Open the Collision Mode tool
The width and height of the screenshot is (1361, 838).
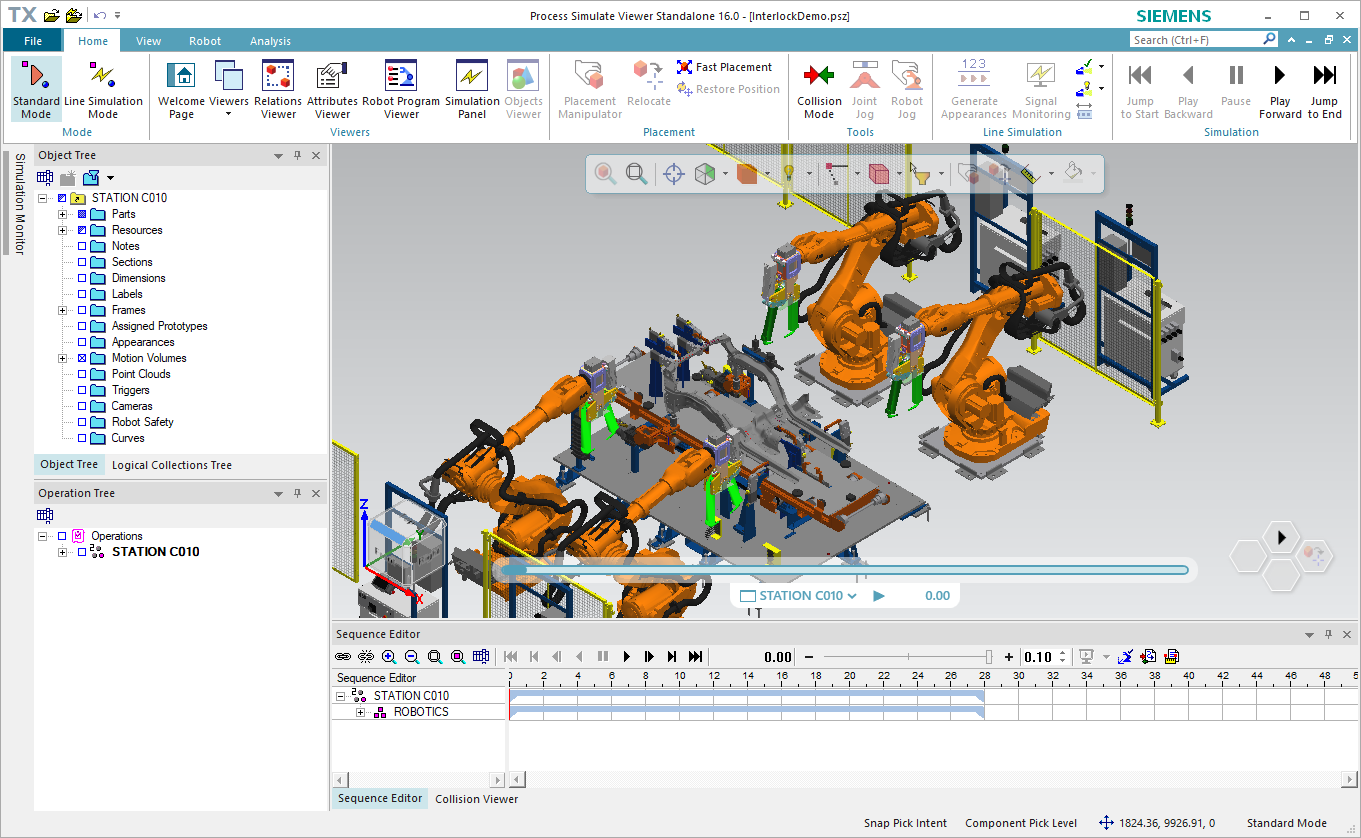[818, 88]
